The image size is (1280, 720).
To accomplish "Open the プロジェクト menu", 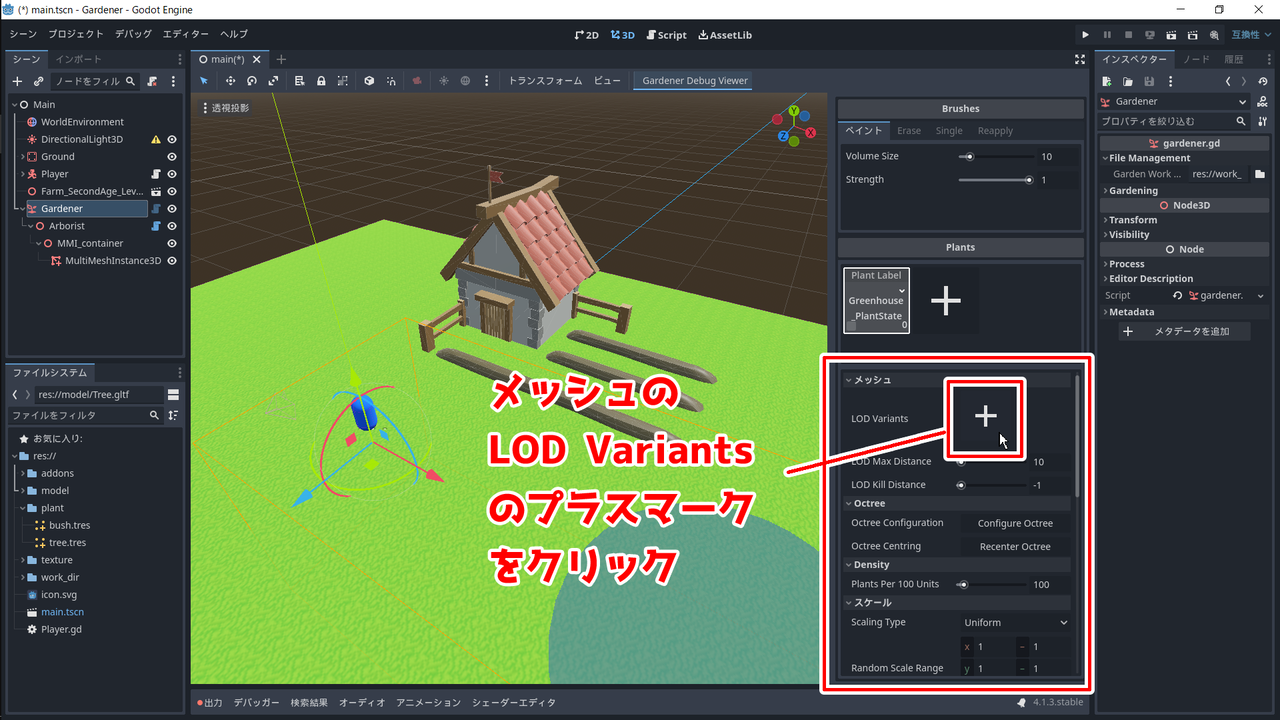I will coord(76,34).
